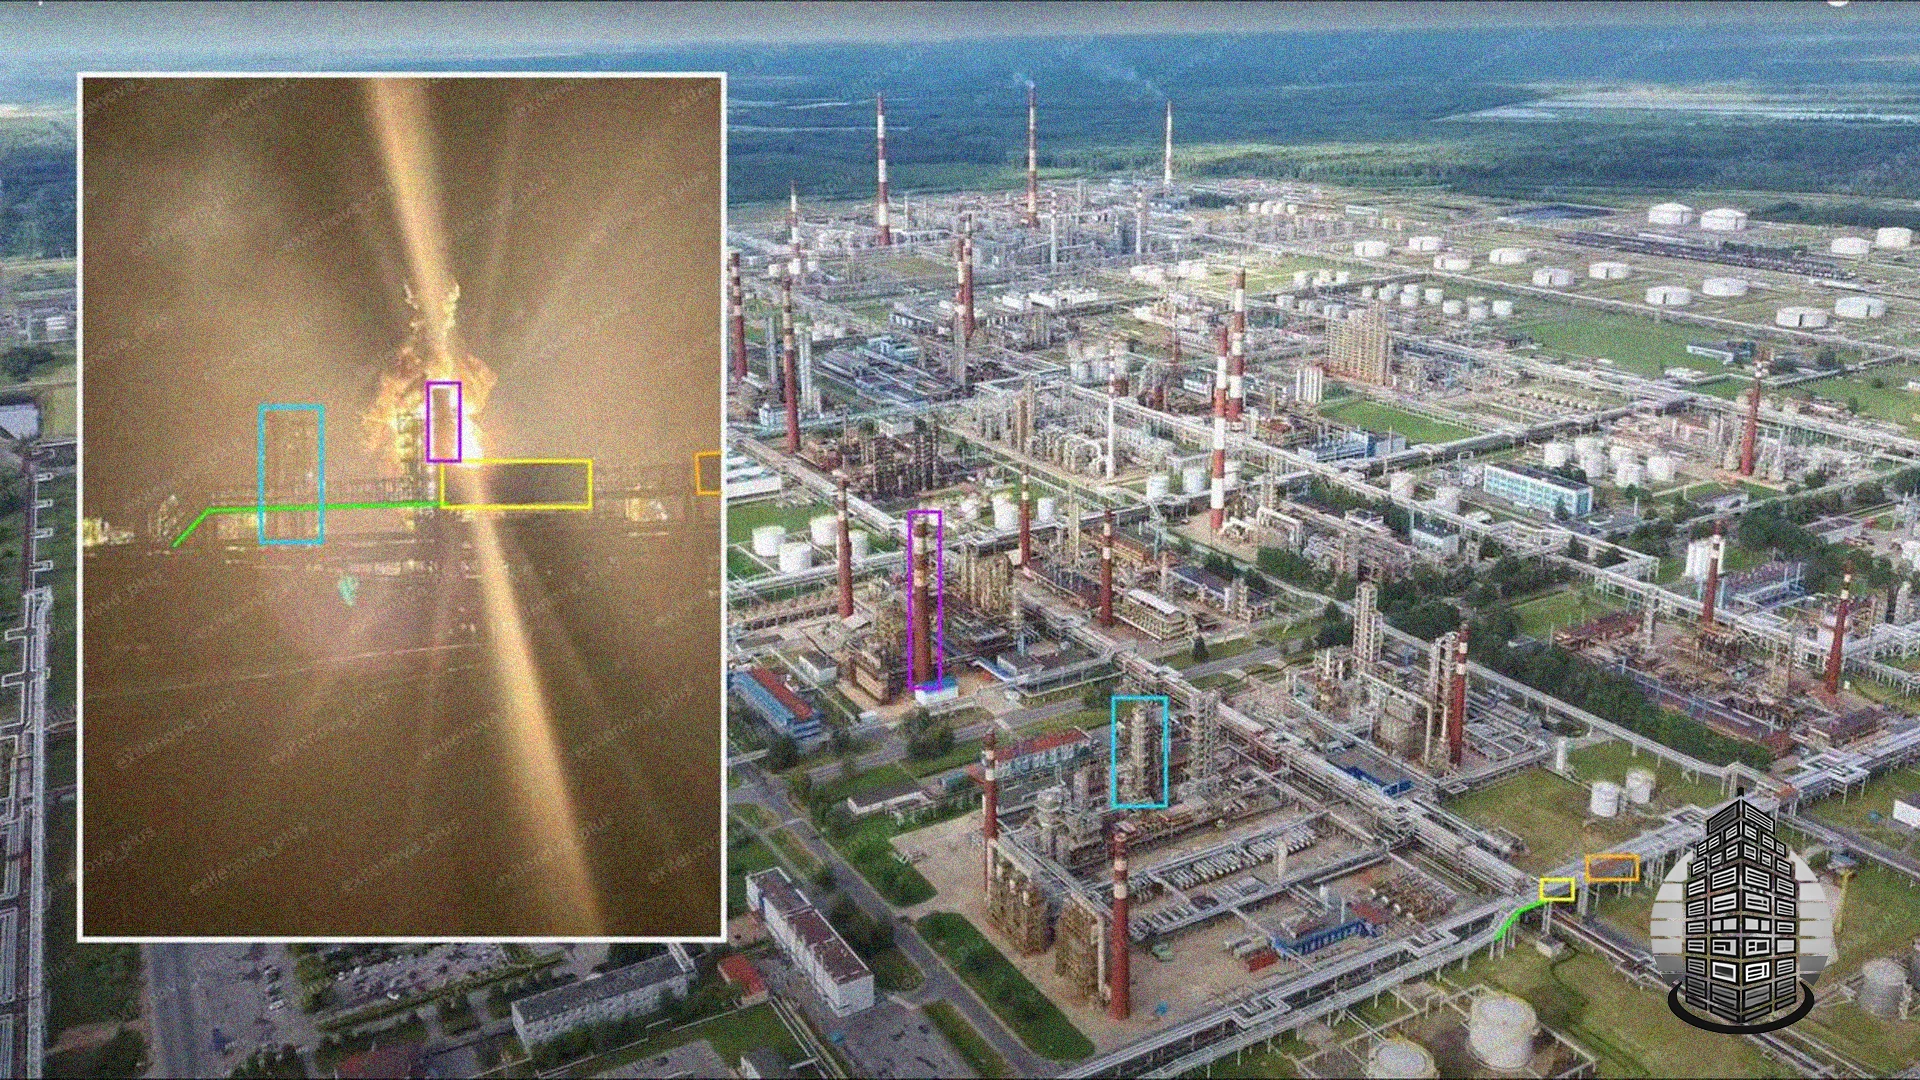The image size is (1920, 1080).
Task: Click the skyscraper building logo icon
Action: (x=1741, y=911)
